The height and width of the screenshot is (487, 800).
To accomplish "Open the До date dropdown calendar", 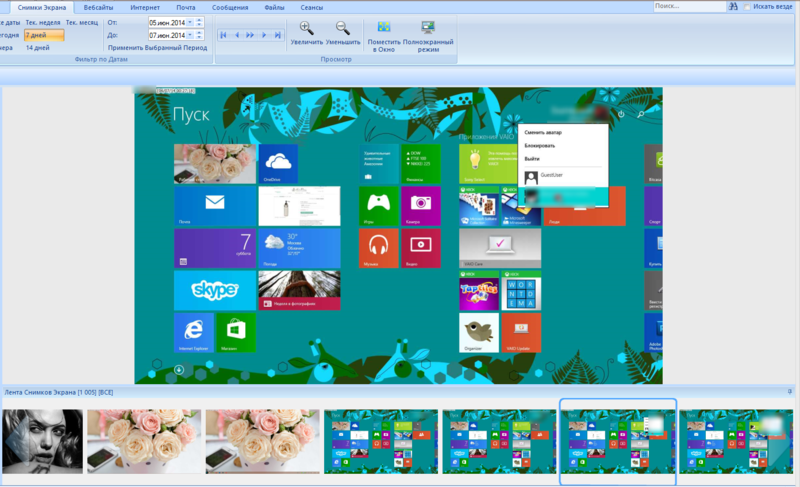I will (190, 35).
